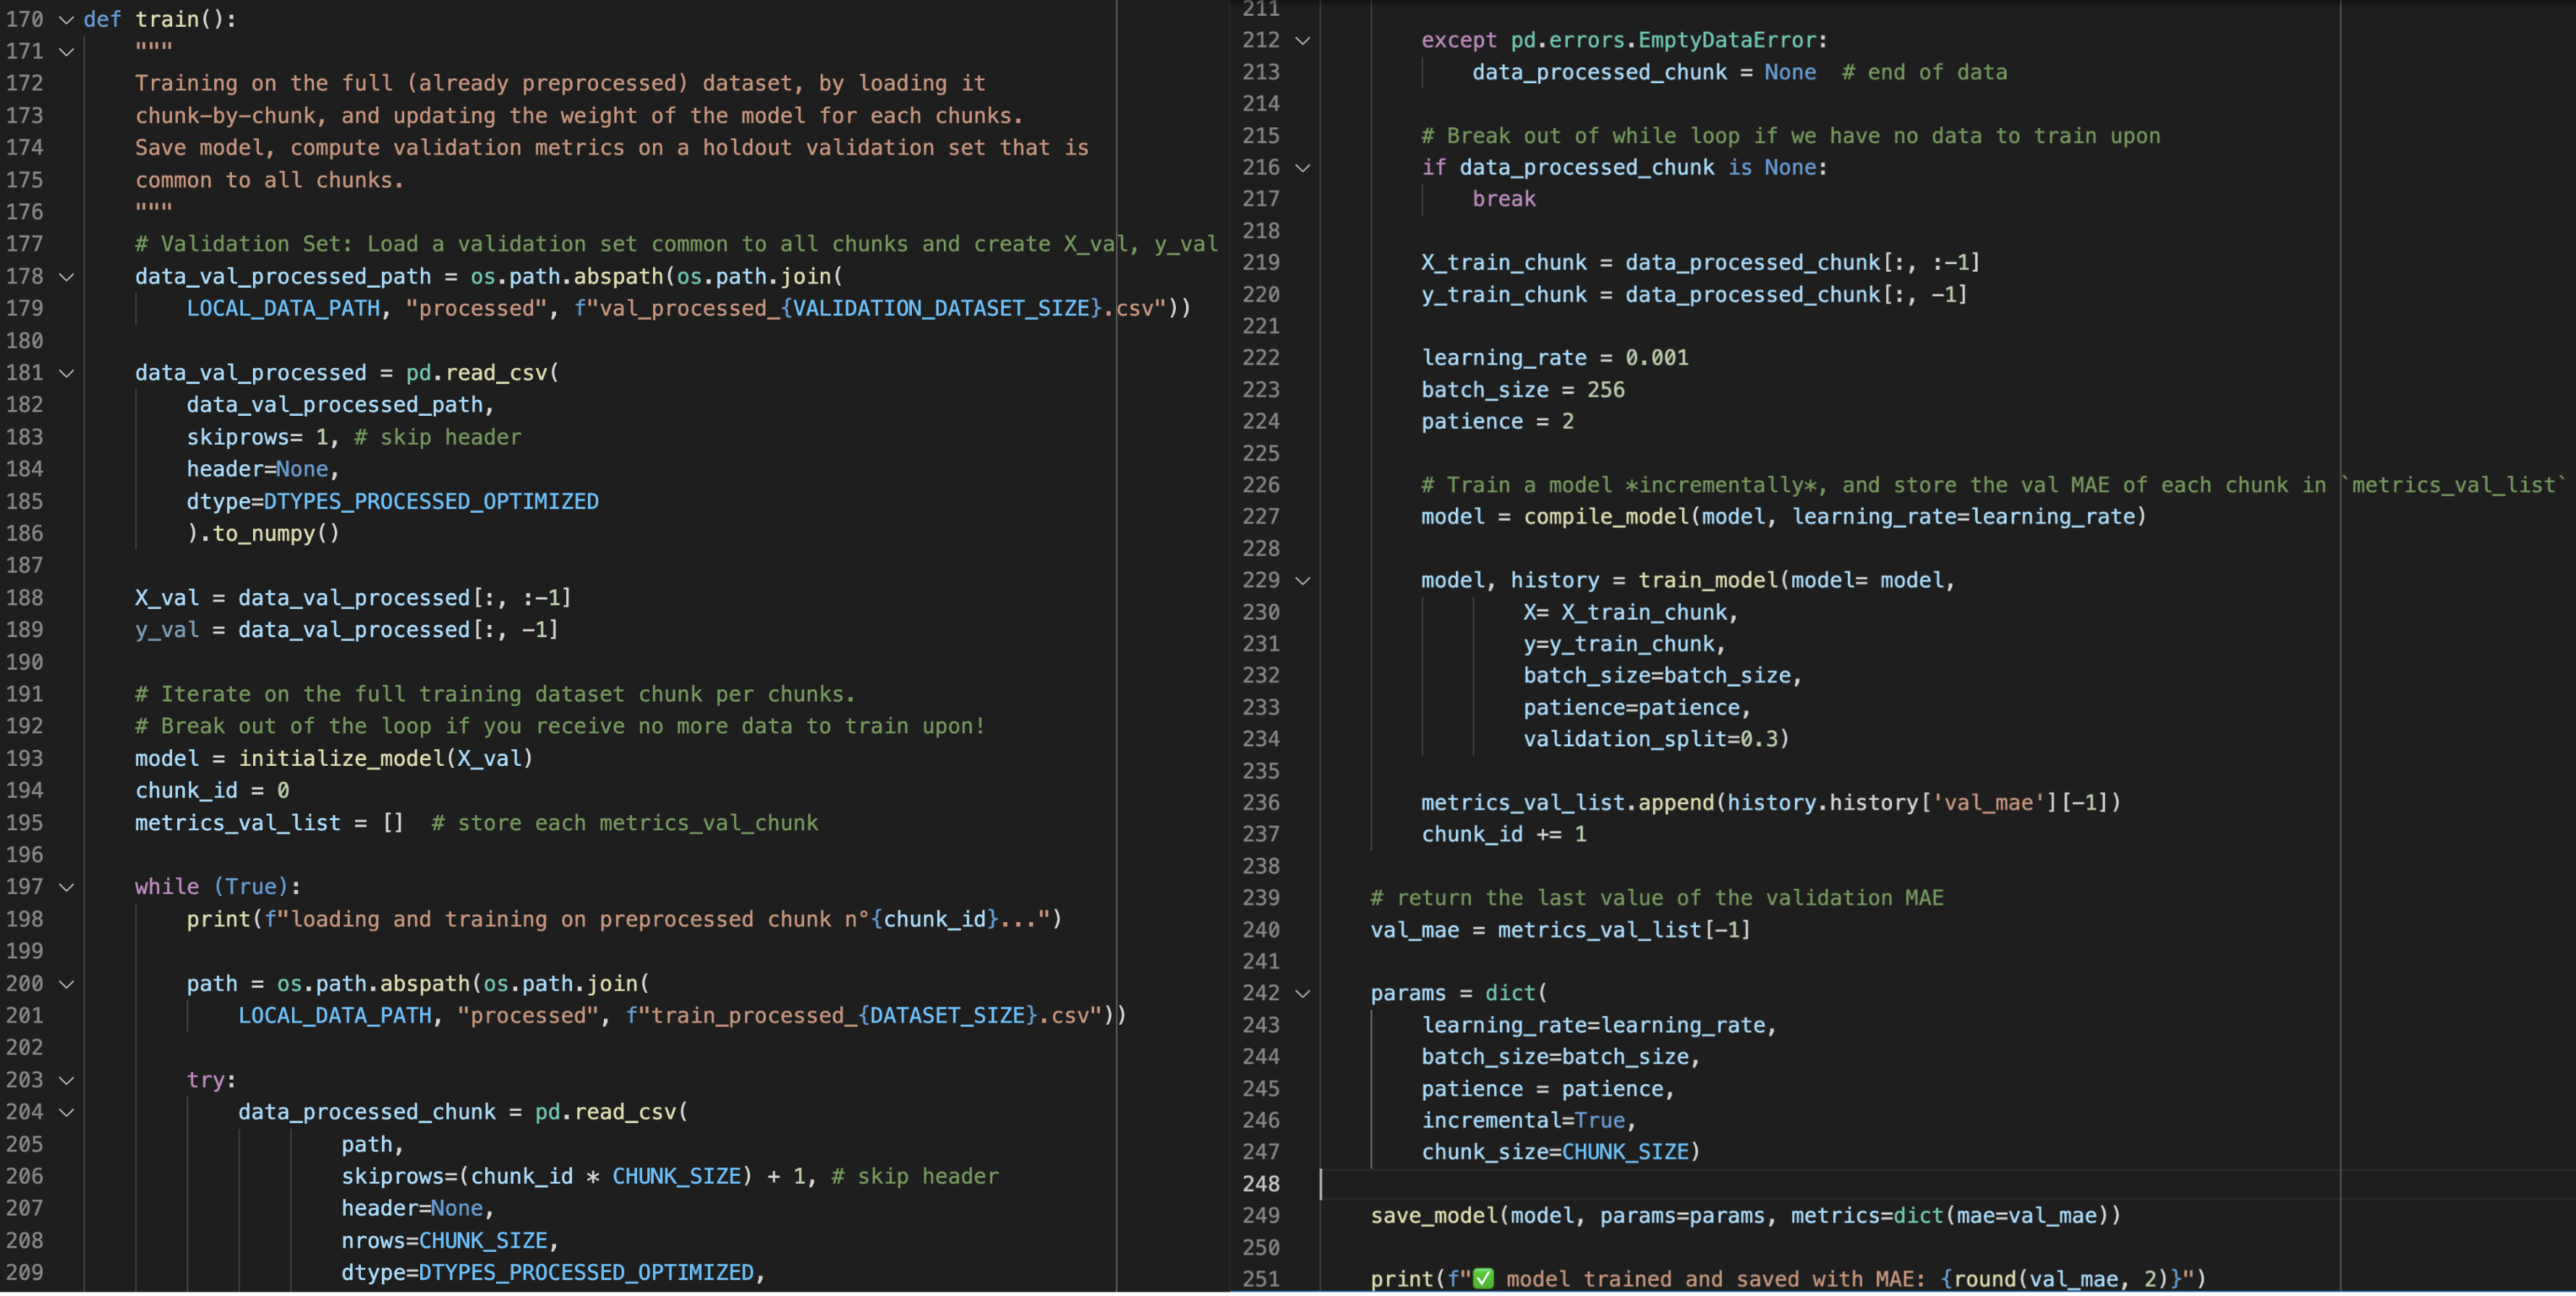
Task: Collapse except EmptyDataError block at line 212
Action: tap(1302, 40)
